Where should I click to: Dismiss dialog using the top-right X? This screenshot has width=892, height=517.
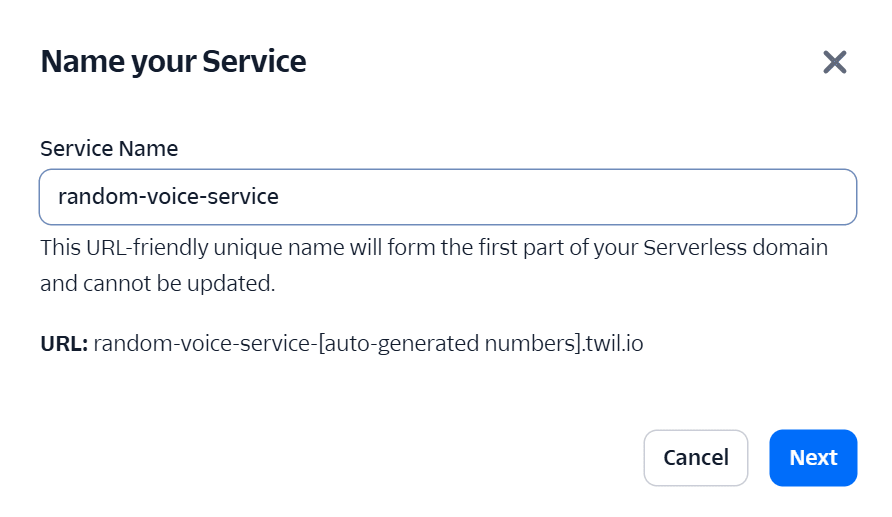pos(834,63)
